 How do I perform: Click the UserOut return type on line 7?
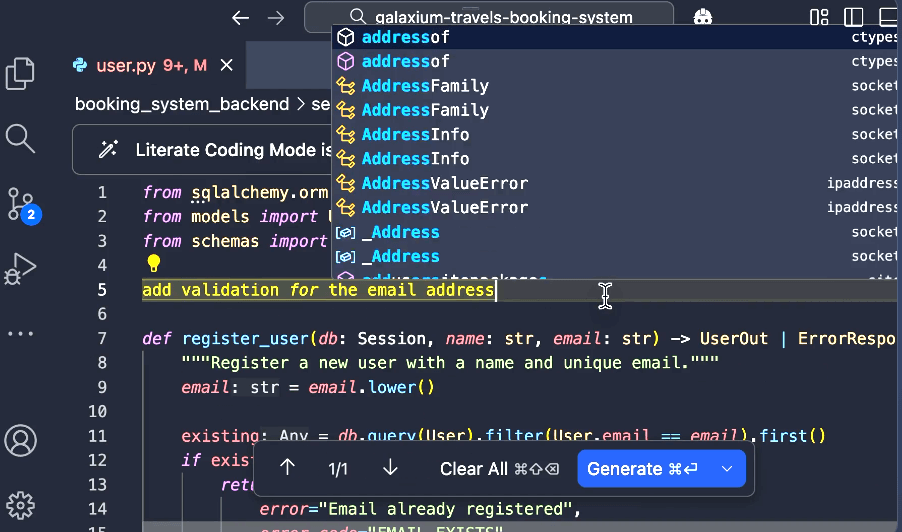pos(733,338)
